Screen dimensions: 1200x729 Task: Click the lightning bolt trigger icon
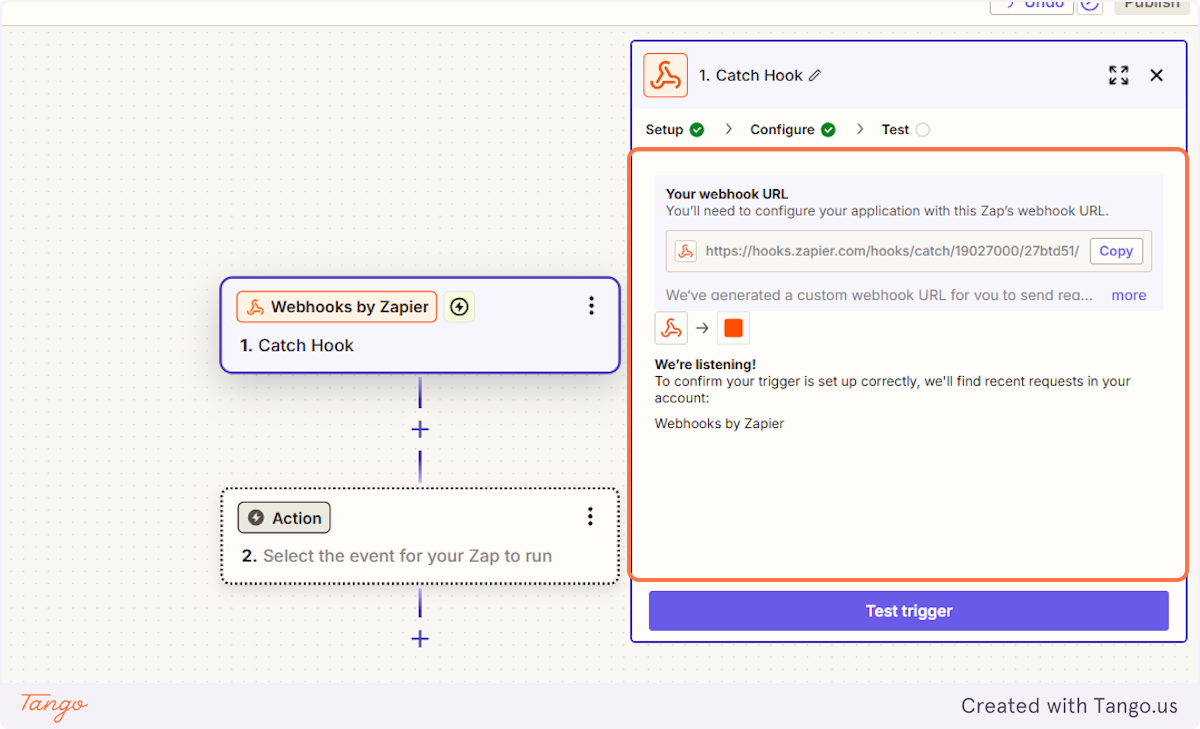(459, 307)
